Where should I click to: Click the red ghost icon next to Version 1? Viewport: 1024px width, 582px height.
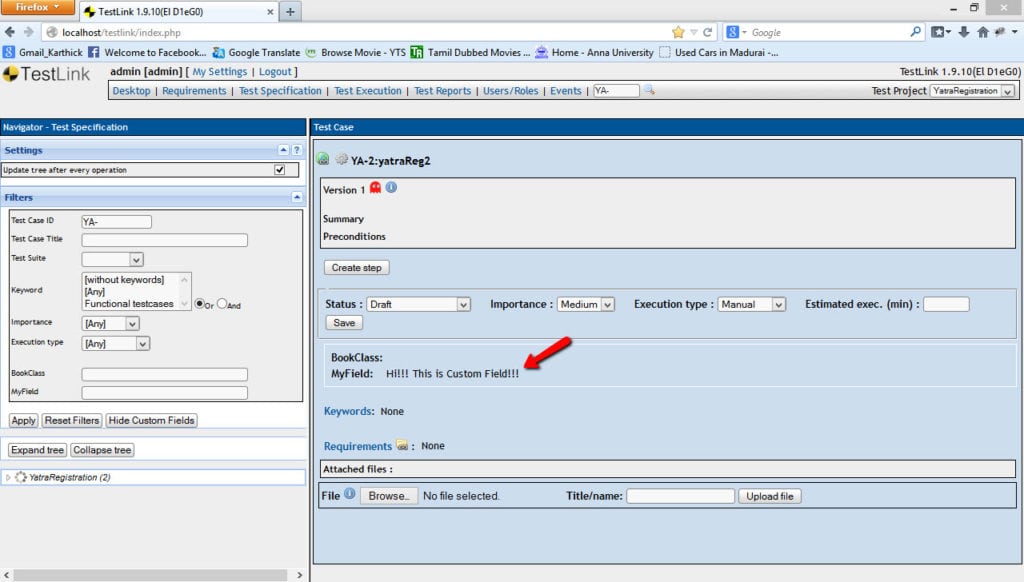[x=376, y=188]
